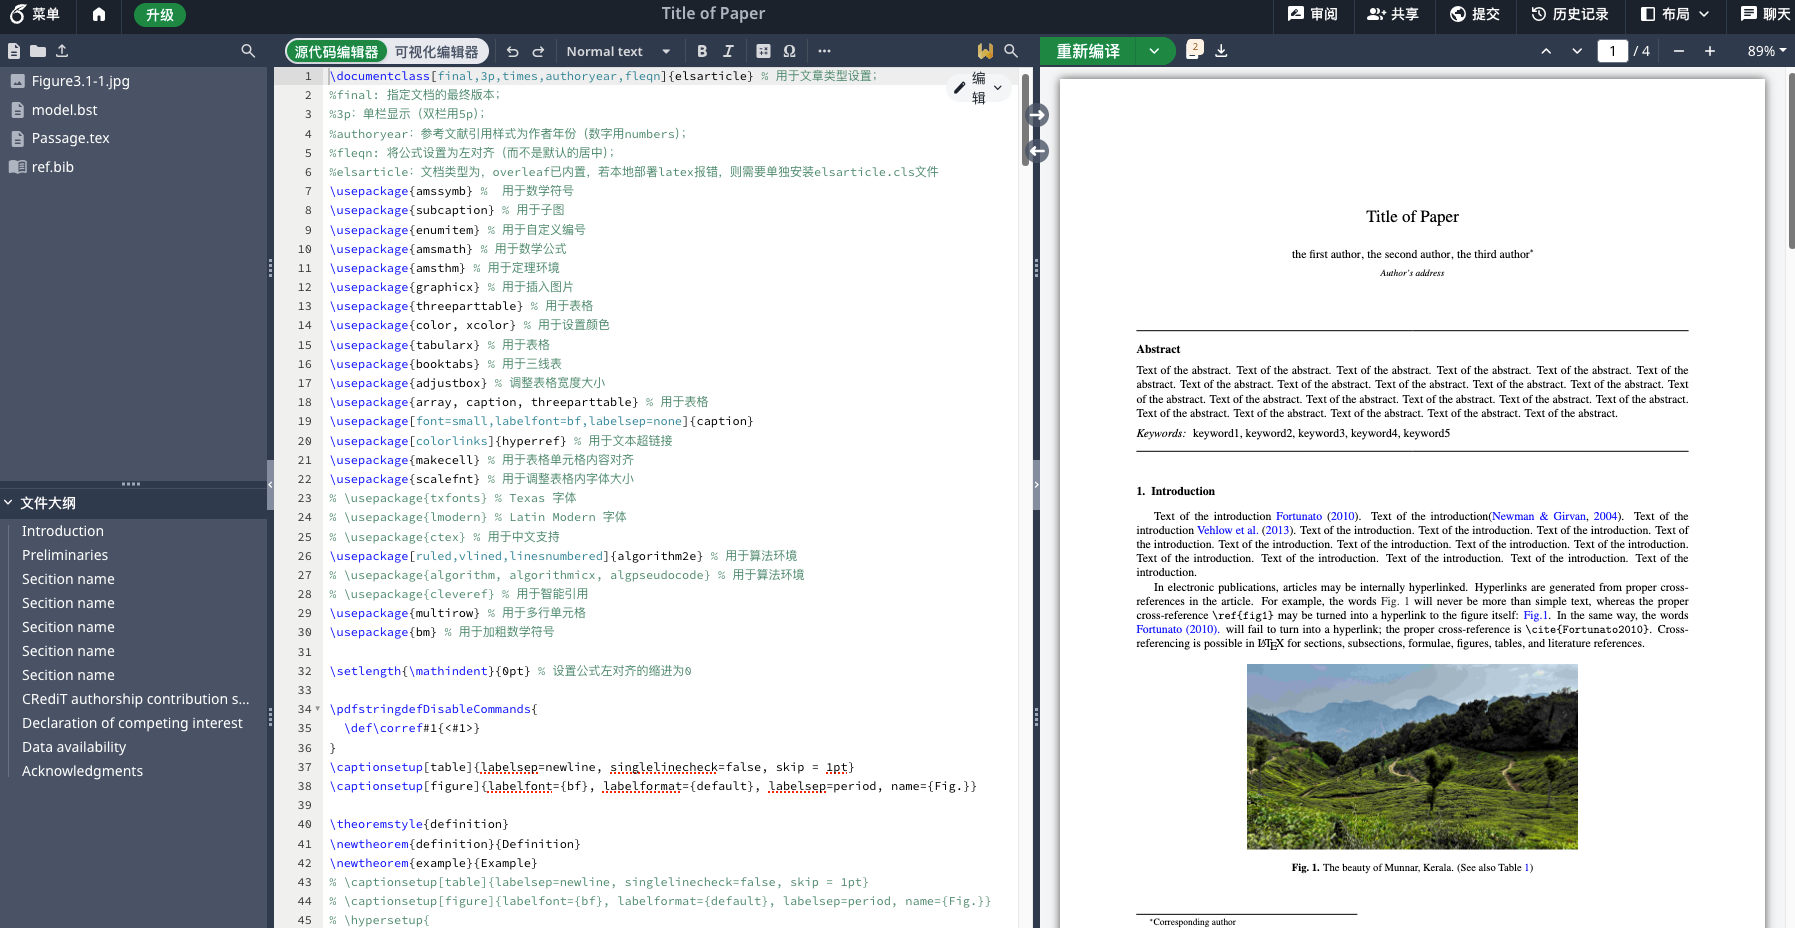Image resolution: width=1795 pixels, height=928 pixels.
Task: Search within the editor
Action: 1011,51
